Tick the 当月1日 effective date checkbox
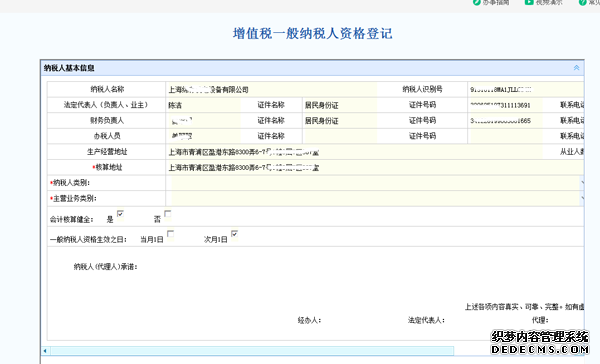The height and width of the screenshot is (364, 600). [x=171, y=233]
